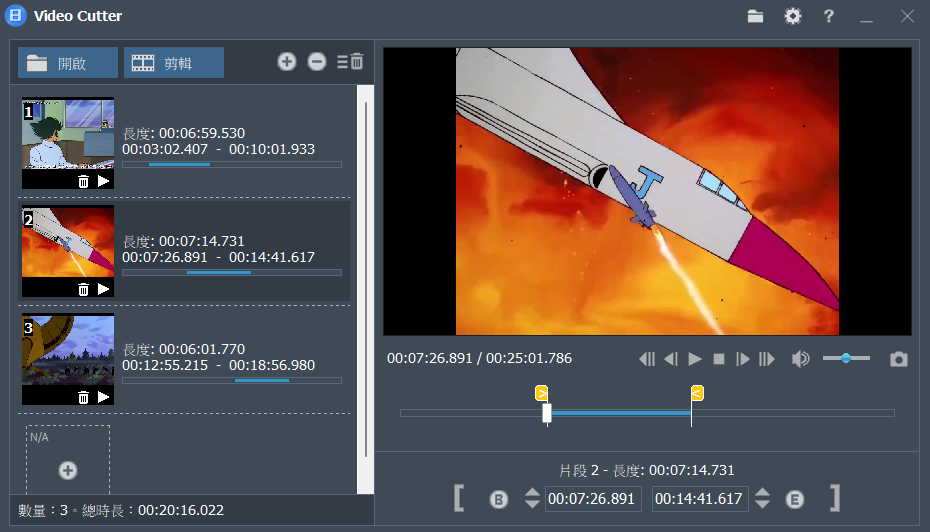Play segment 1 with its play icon
Image resolution: width=930 pixels, height=532 pixels.
coord(104,181)
